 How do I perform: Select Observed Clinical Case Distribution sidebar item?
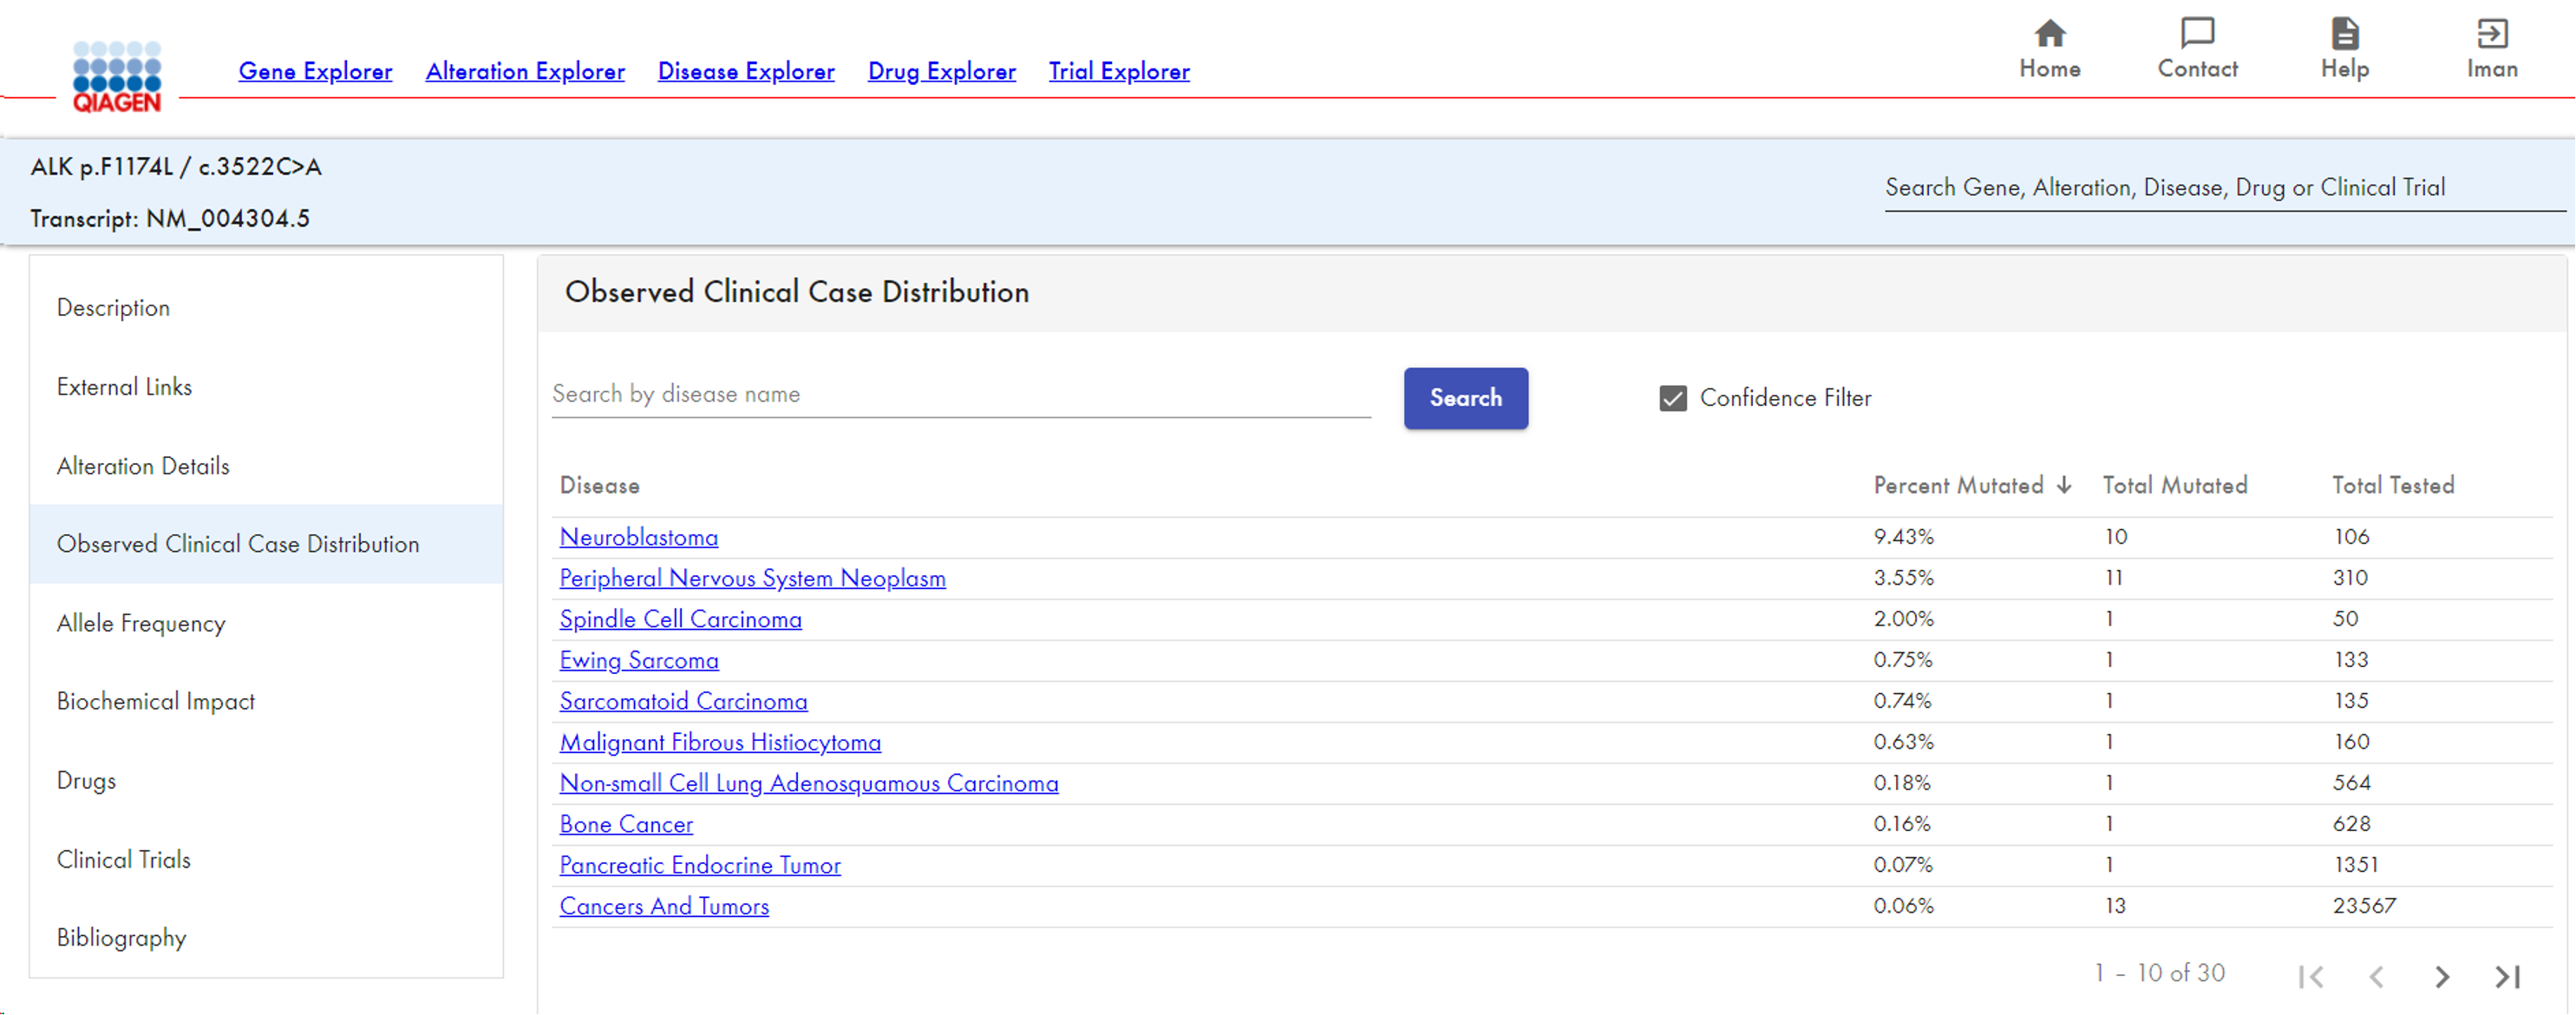tap(266, 544)
